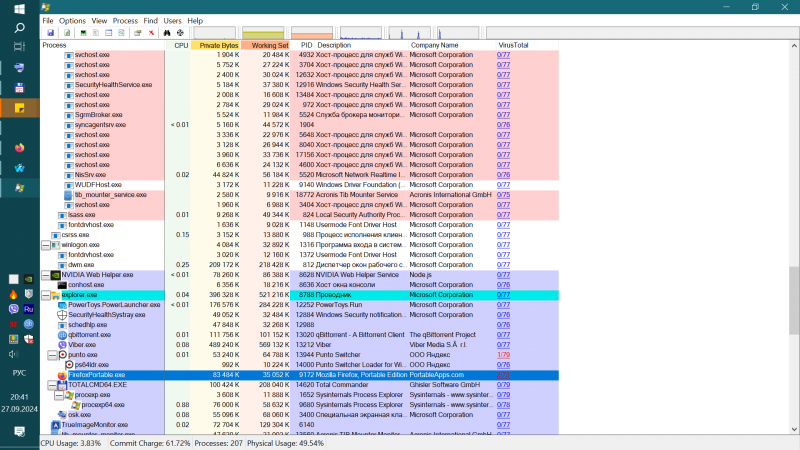This screenshot has height=450, width=800.
Task: Open the Users menu
Action: pyautogui.click(x=172, y=21)
